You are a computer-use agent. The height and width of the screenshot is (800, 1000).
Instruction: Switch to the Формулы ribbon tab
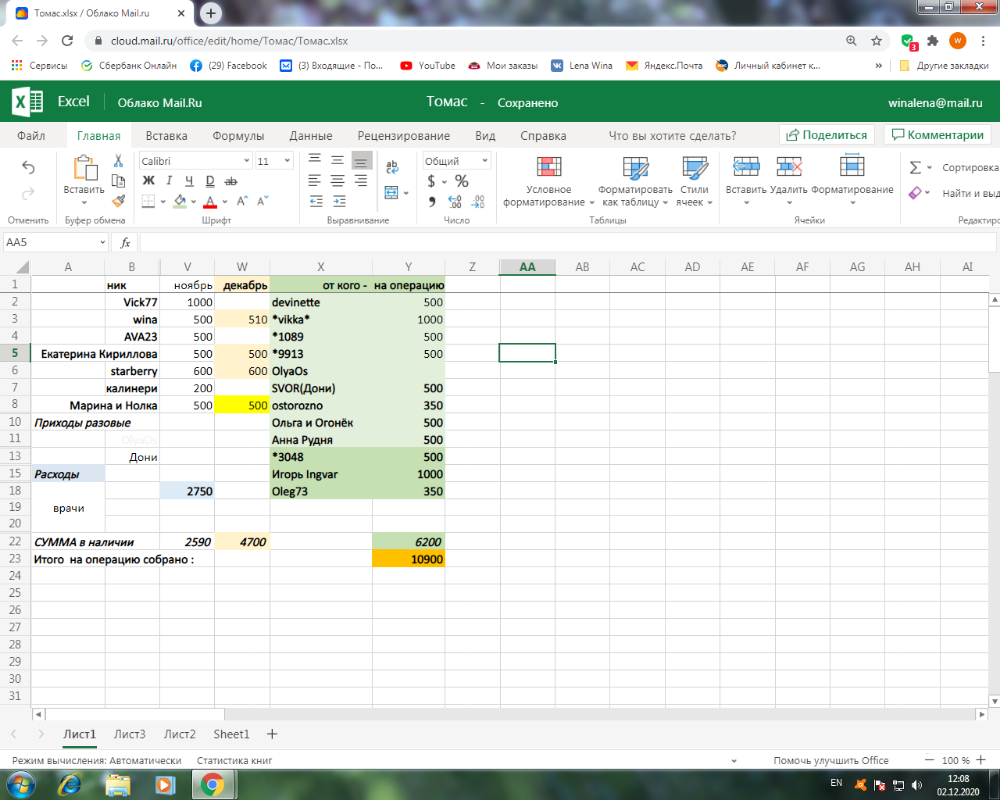tap(239, 135)
